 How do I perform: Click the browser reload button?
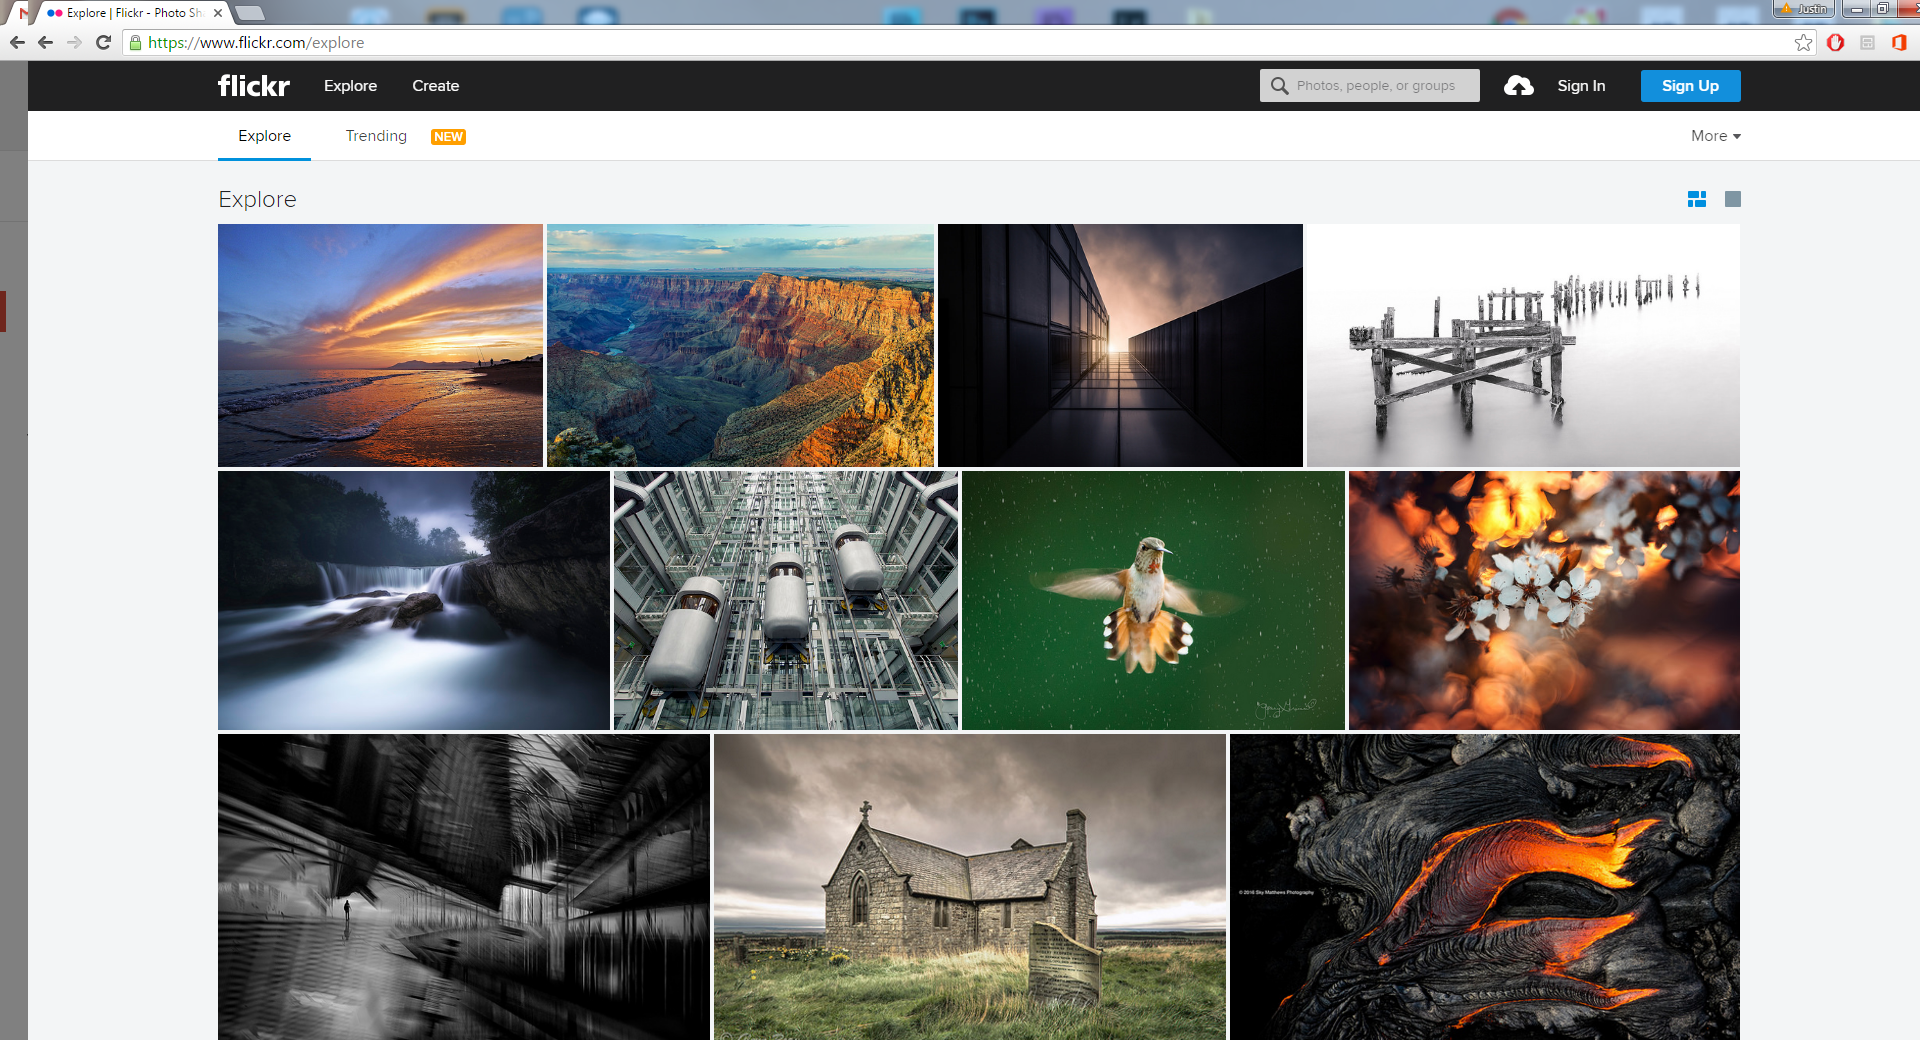pyautogui.click(x=103, y=42)
